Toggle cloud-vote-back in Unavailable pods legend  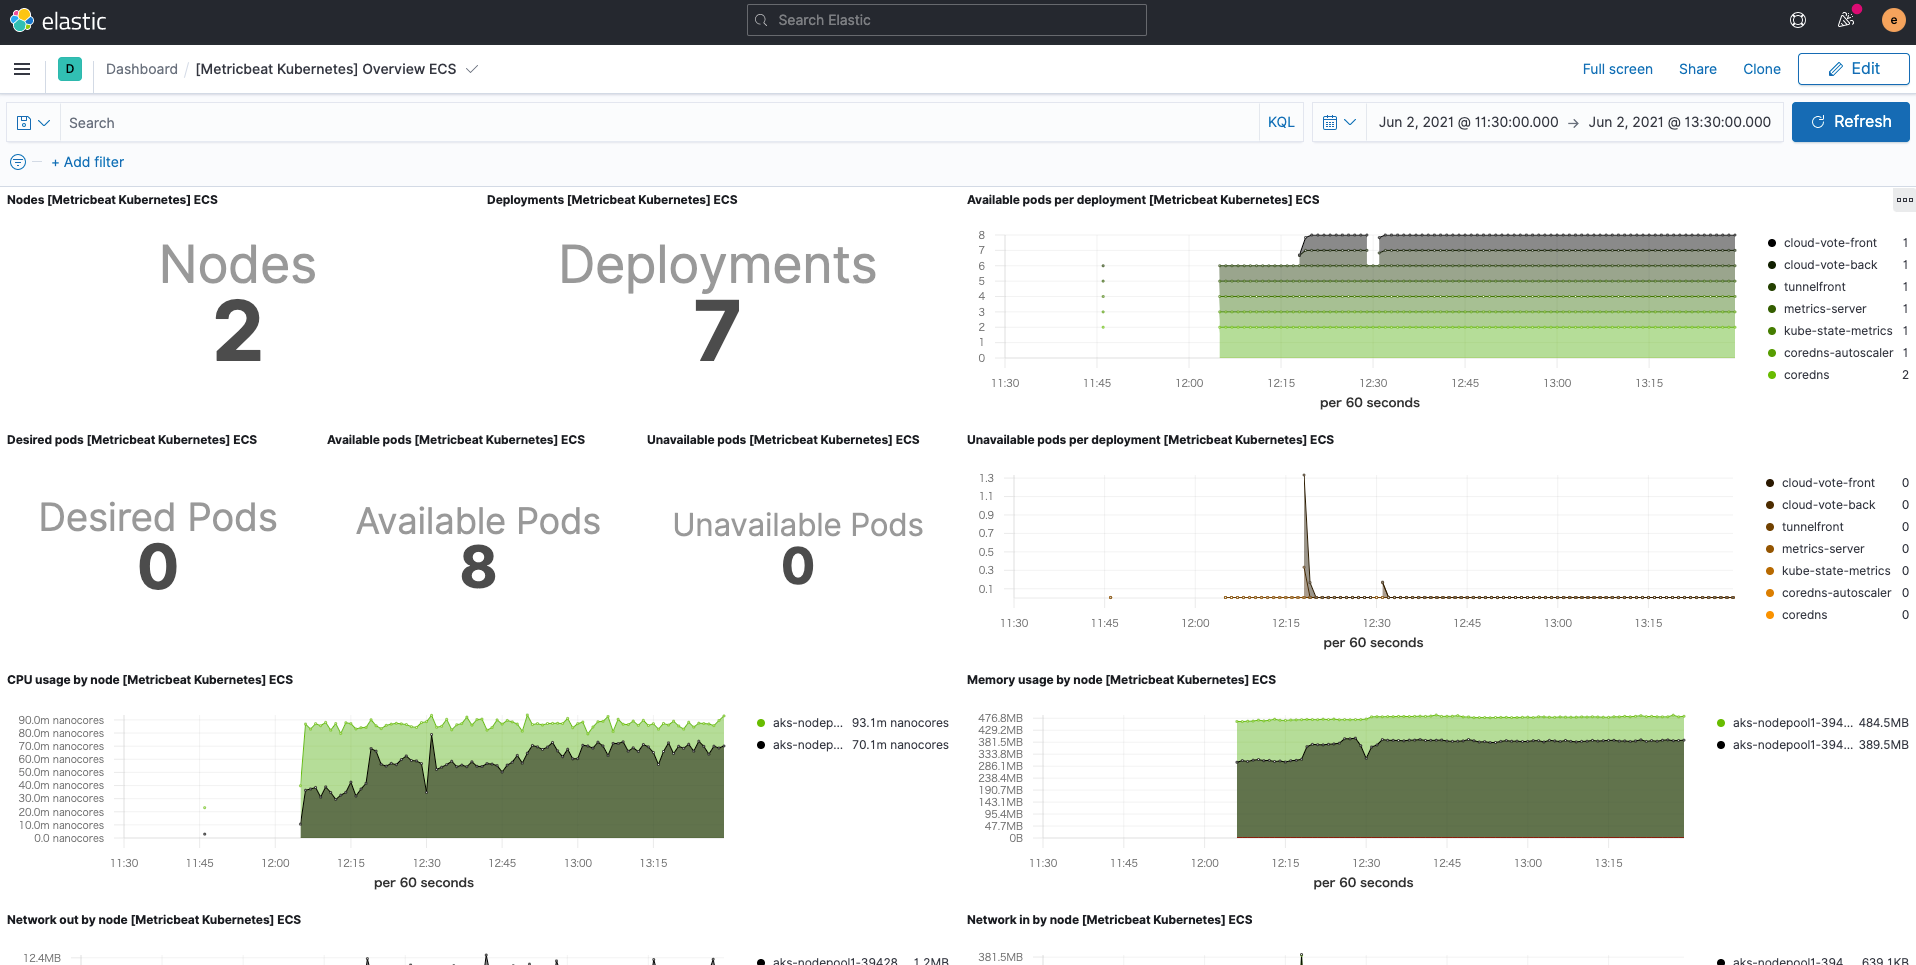click(x=1828, y=505)
